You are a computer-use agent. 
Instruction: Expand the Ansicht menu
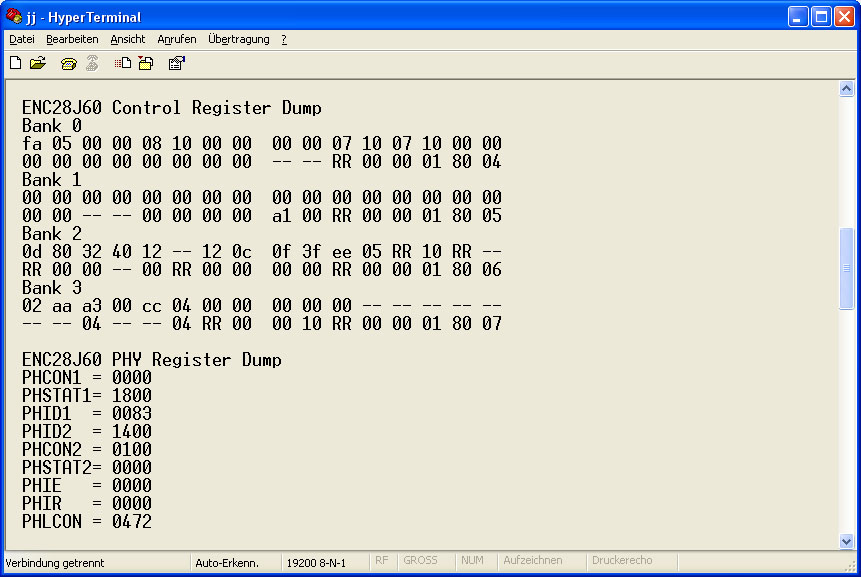(128, 39)
